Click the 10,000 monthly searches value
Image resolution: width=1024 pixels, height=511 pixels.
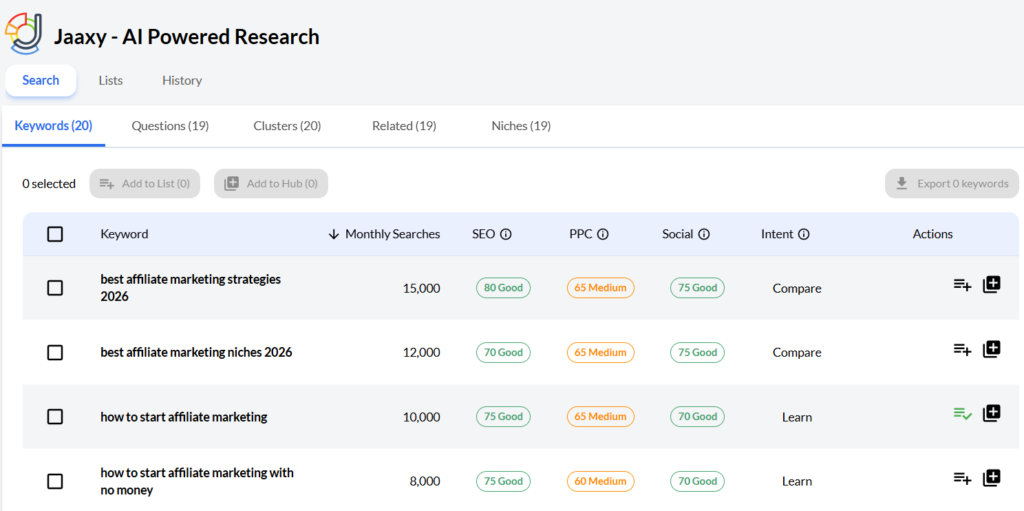(422, 416)
